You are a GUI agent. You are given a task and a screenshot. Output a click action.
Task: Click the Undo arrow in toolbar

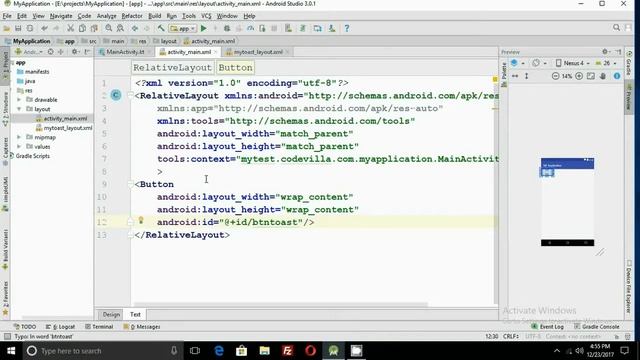44,29
